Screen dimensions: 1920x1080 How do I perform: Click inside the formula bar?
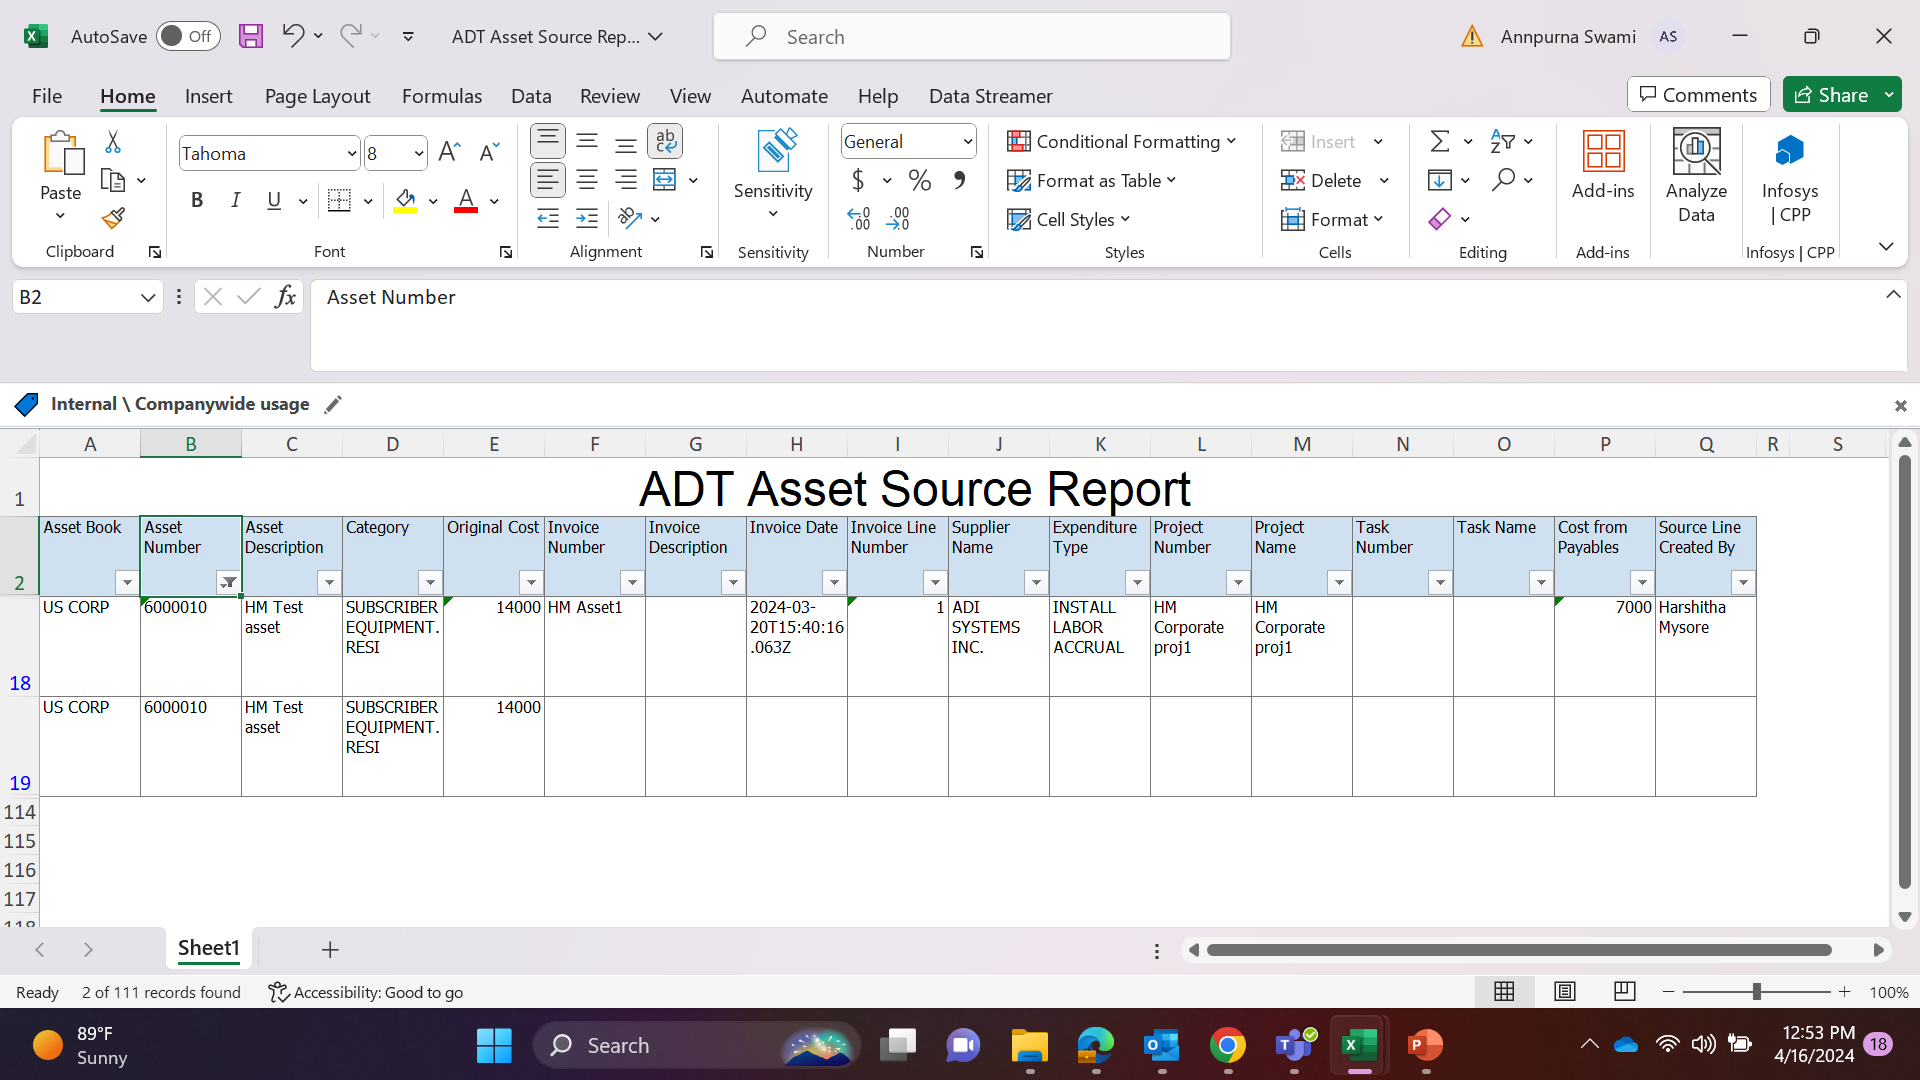pos(700,297)
